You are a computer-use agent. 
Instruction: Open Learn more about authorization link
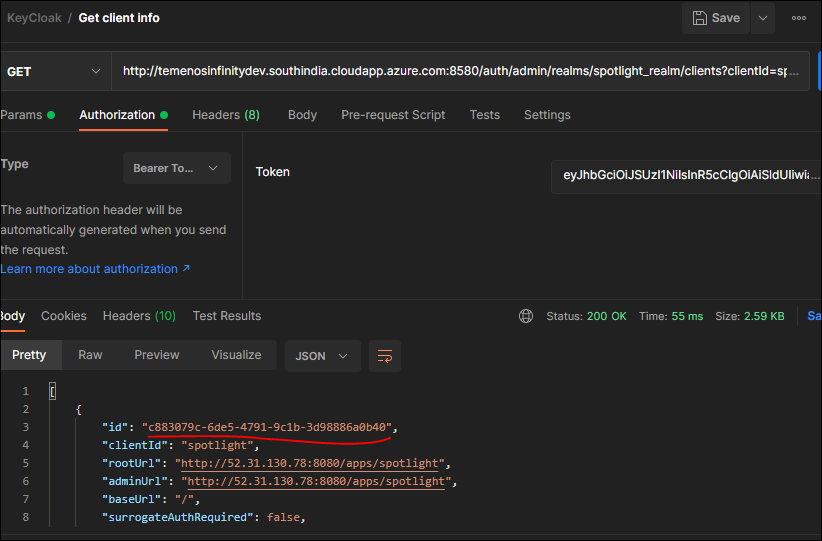(x=95, y=269)
